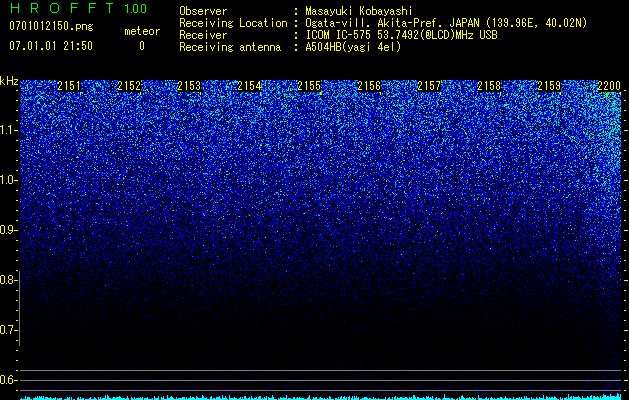The height and width of the screenshot is (400, 629).
Task: Click the meteor count label
Action: 142,31
